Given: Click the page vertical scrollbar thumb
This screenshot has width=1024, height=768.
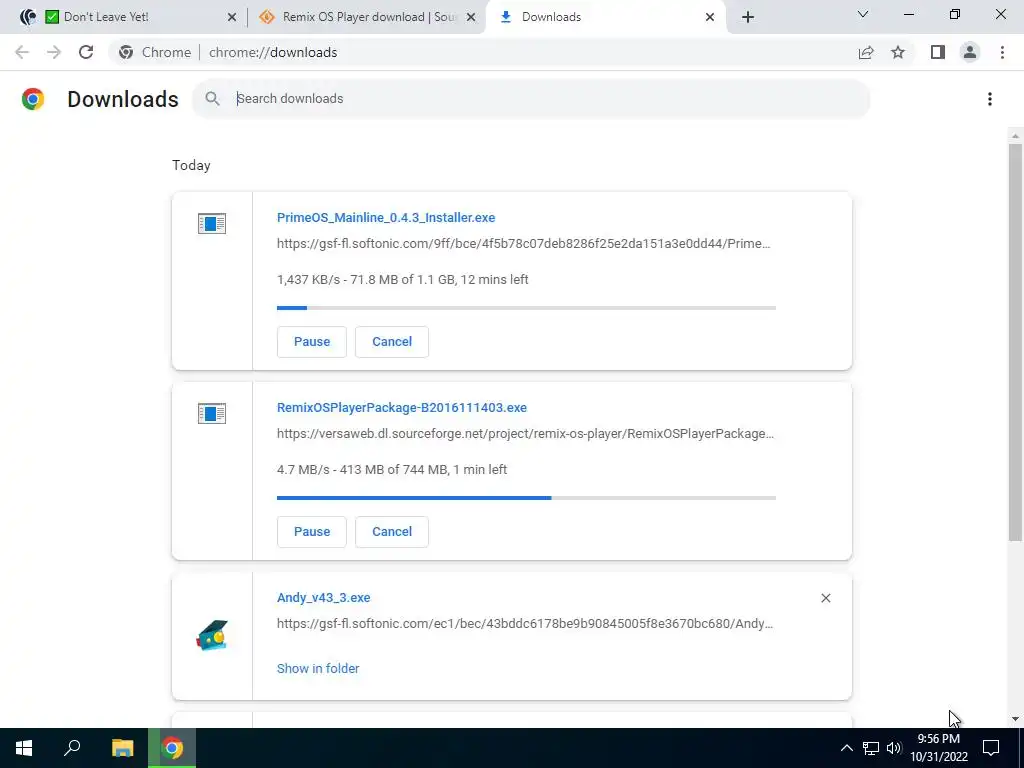Looking at the screenshot, I should (x=1015, y=342).
